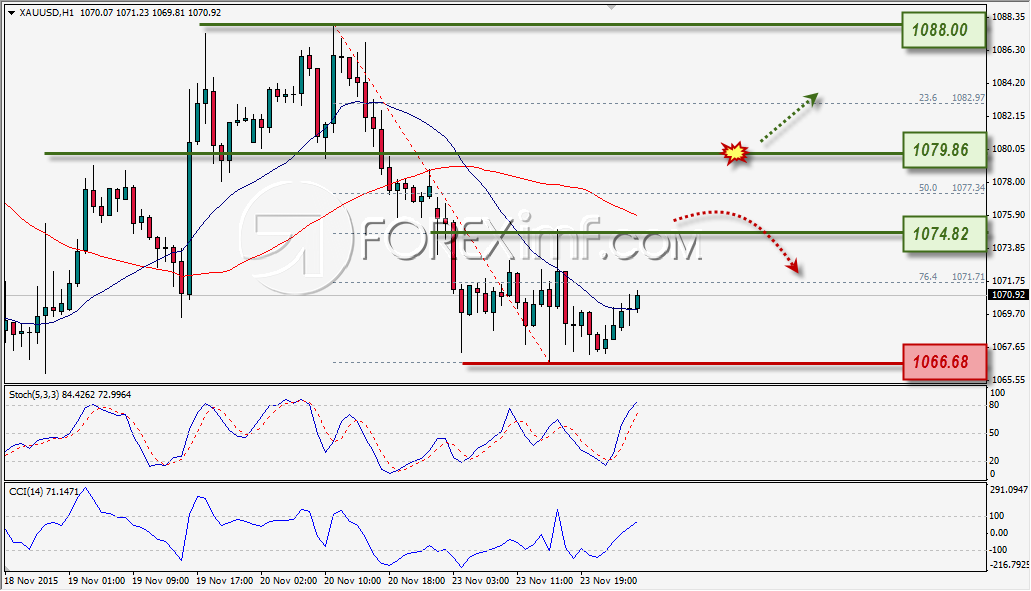Click the 1069.70 price scale value
Image resolution: width=1031 pixels, height=591 pixels.
pyautogui.click(x=1009, y=314)
